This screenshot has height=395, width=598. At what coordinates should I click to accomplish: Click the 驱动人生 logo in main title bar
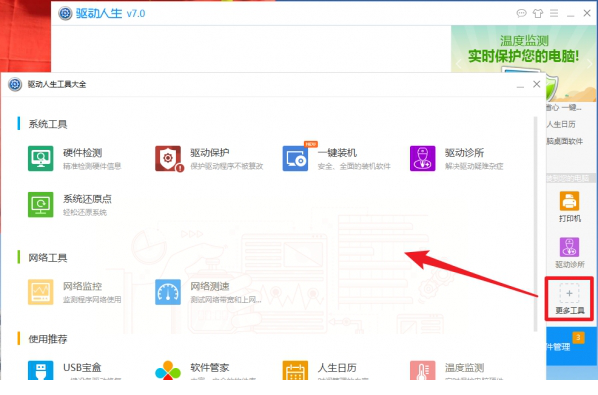click(x=65, y=14)
